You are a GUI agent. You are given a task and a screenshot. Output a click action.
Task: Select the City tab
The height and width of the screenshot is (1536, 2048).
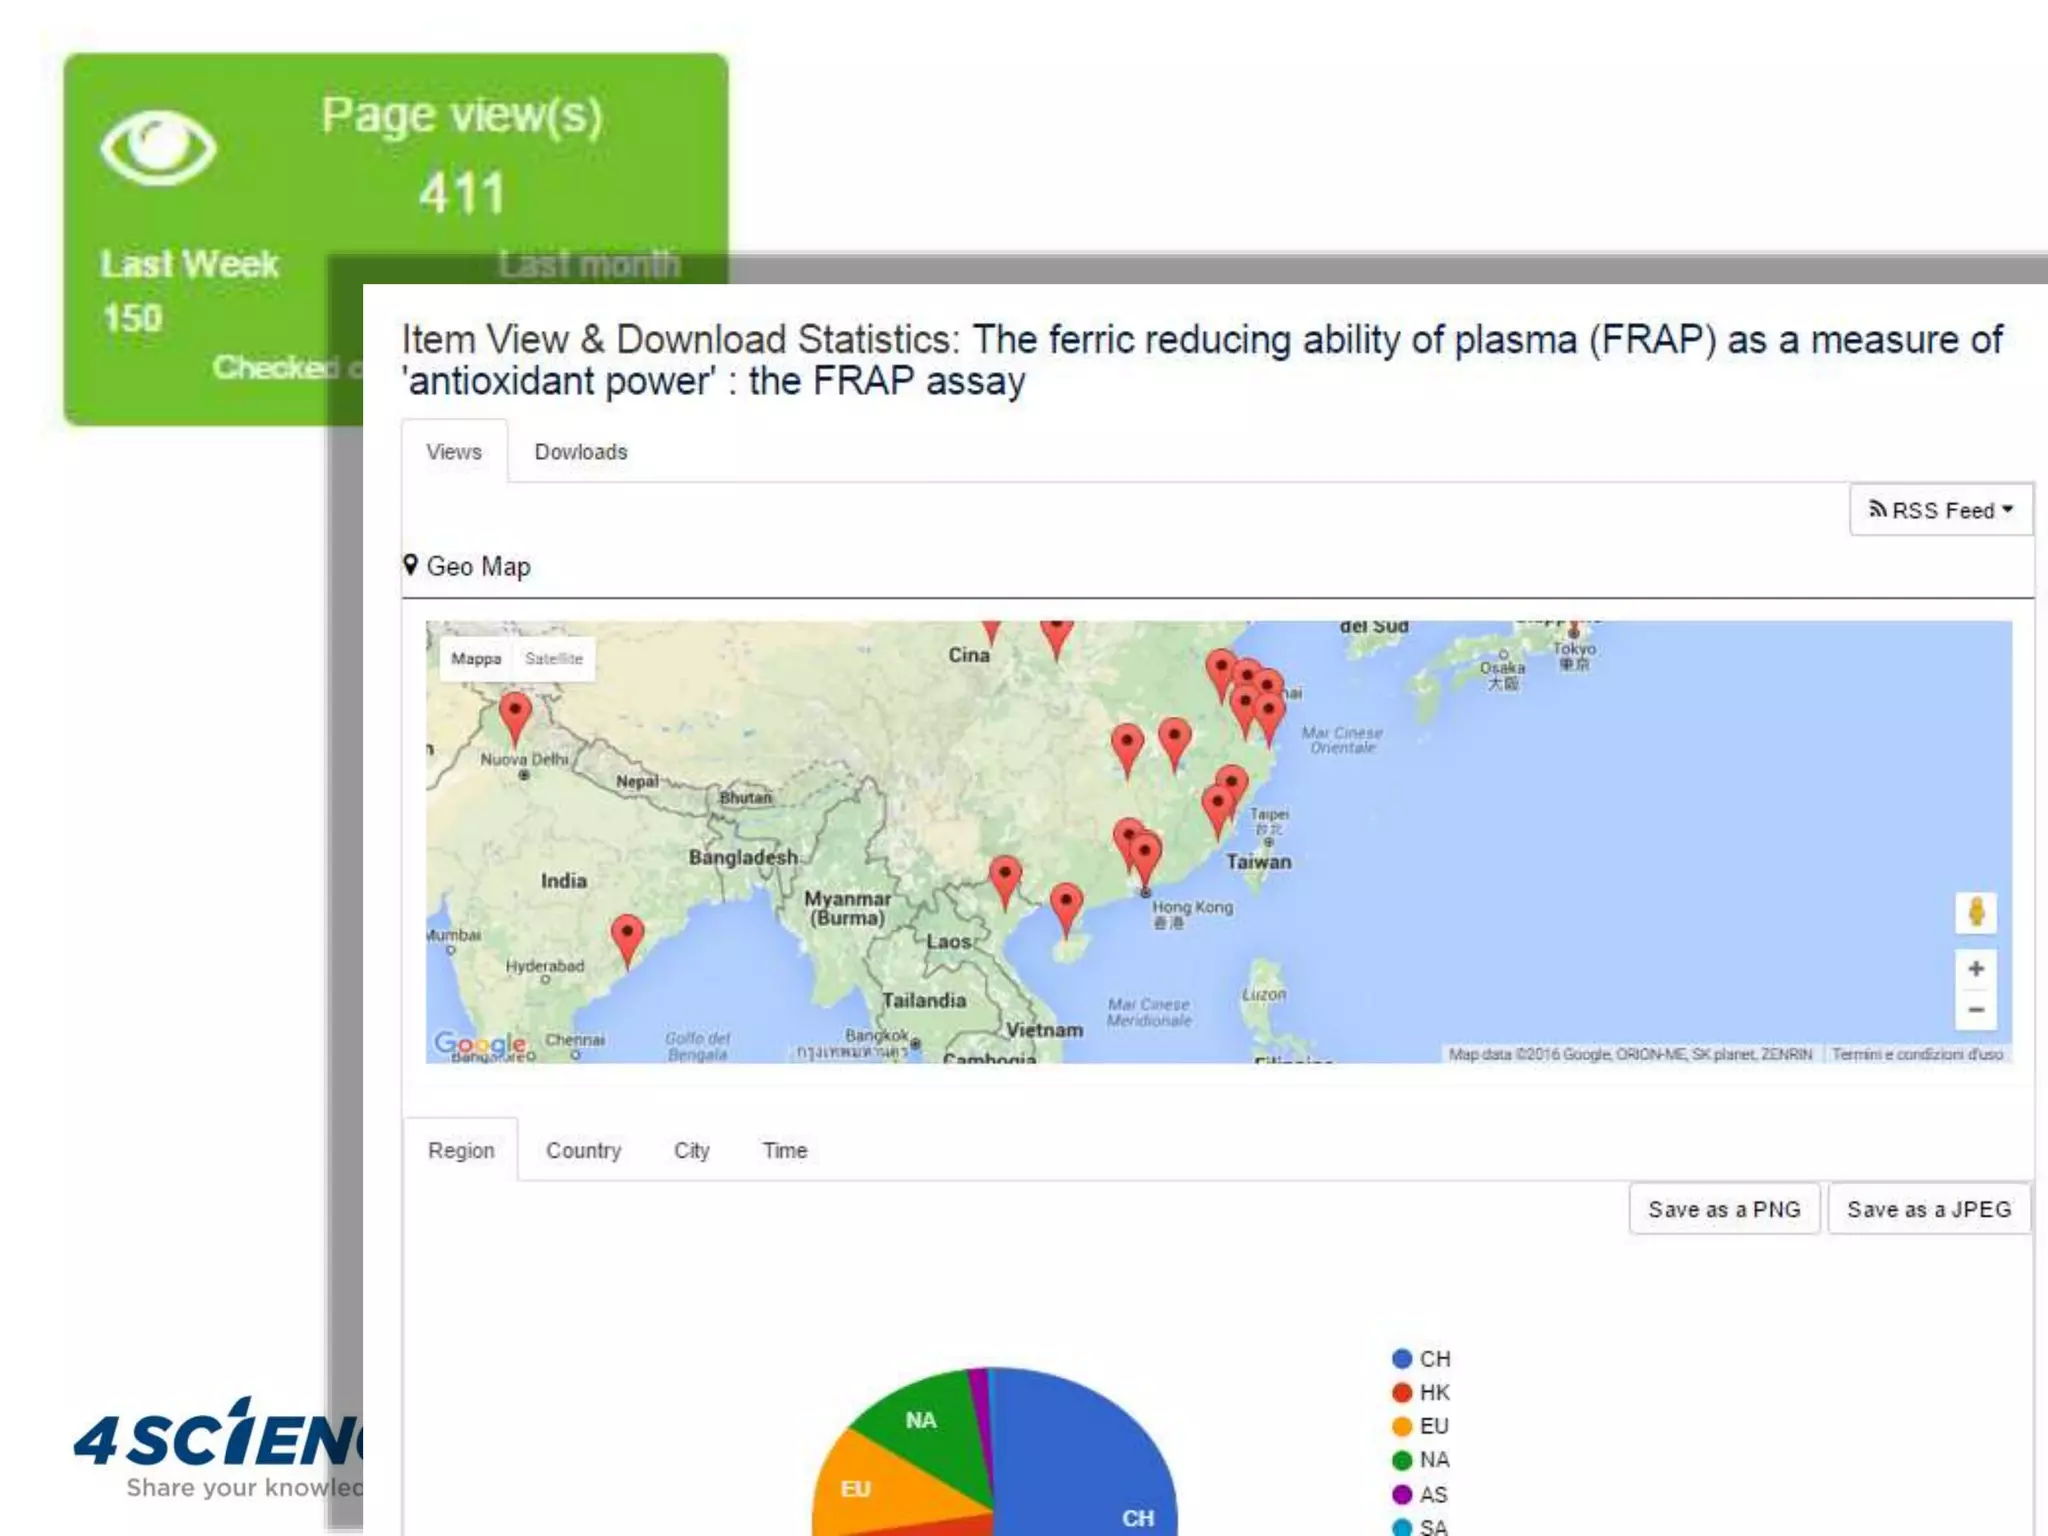(691, 1151)
